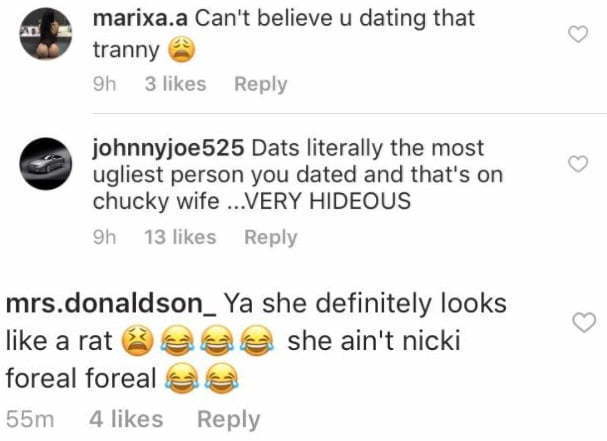Select the 9h timestamp under marixa.a
Viewport: 607px width, 441px height.
point(105,84)
